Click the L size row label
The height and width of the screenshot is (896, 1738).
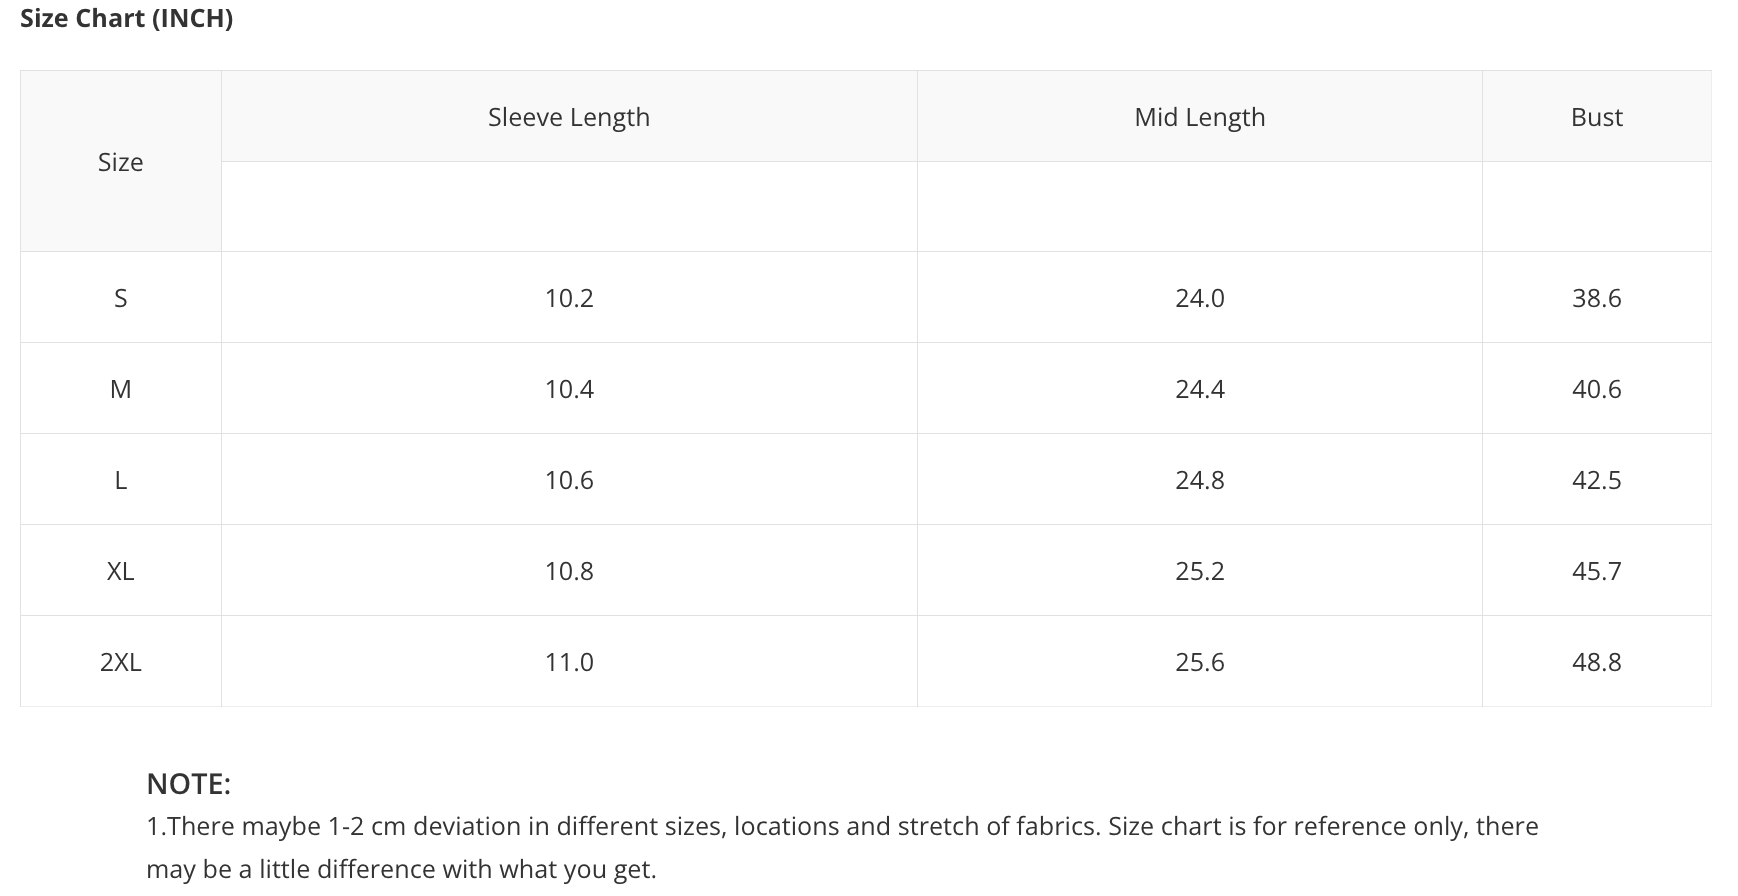click(120, 480)
